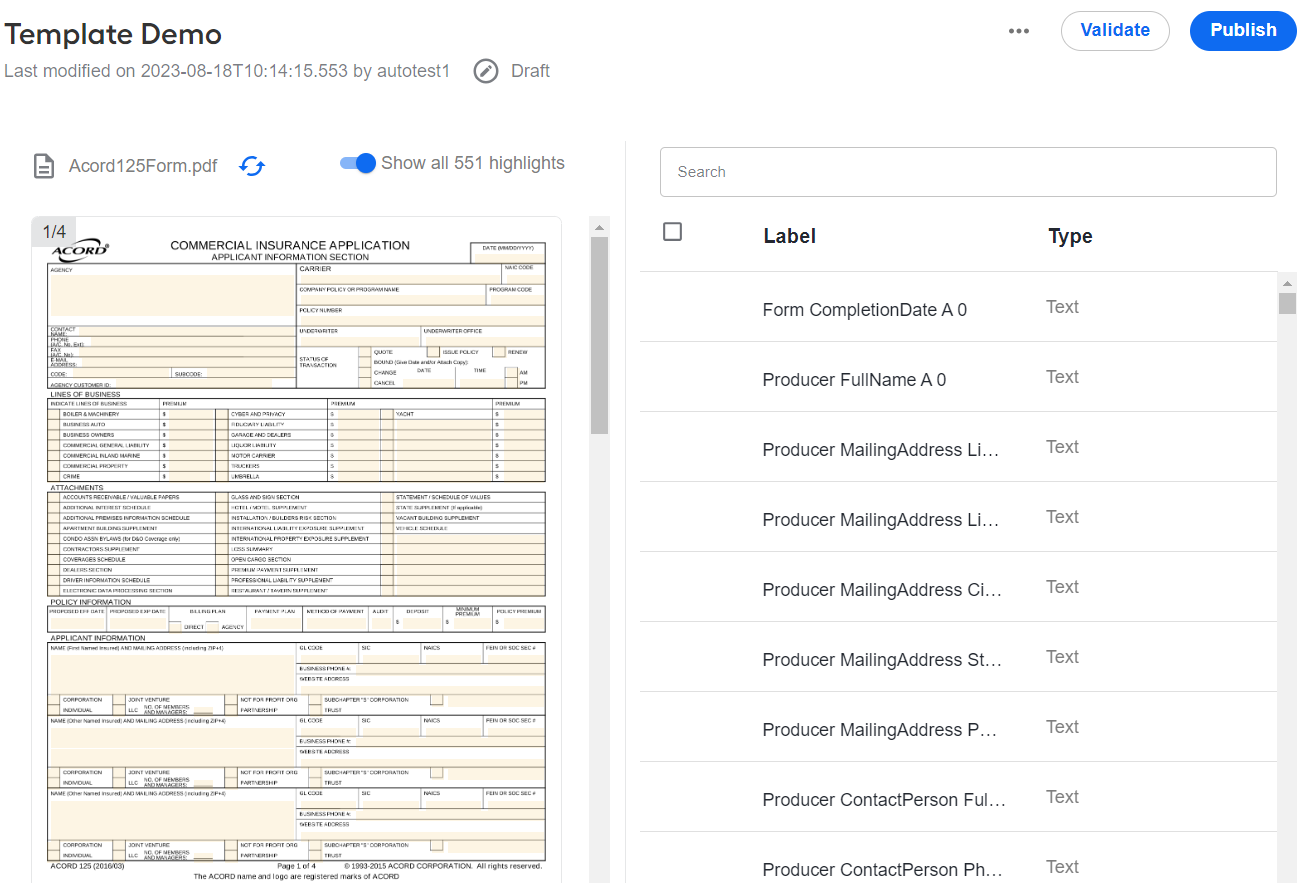Click the Type column header
Viewport: 1302px width, 883px height.
(x=1070, y=236)
